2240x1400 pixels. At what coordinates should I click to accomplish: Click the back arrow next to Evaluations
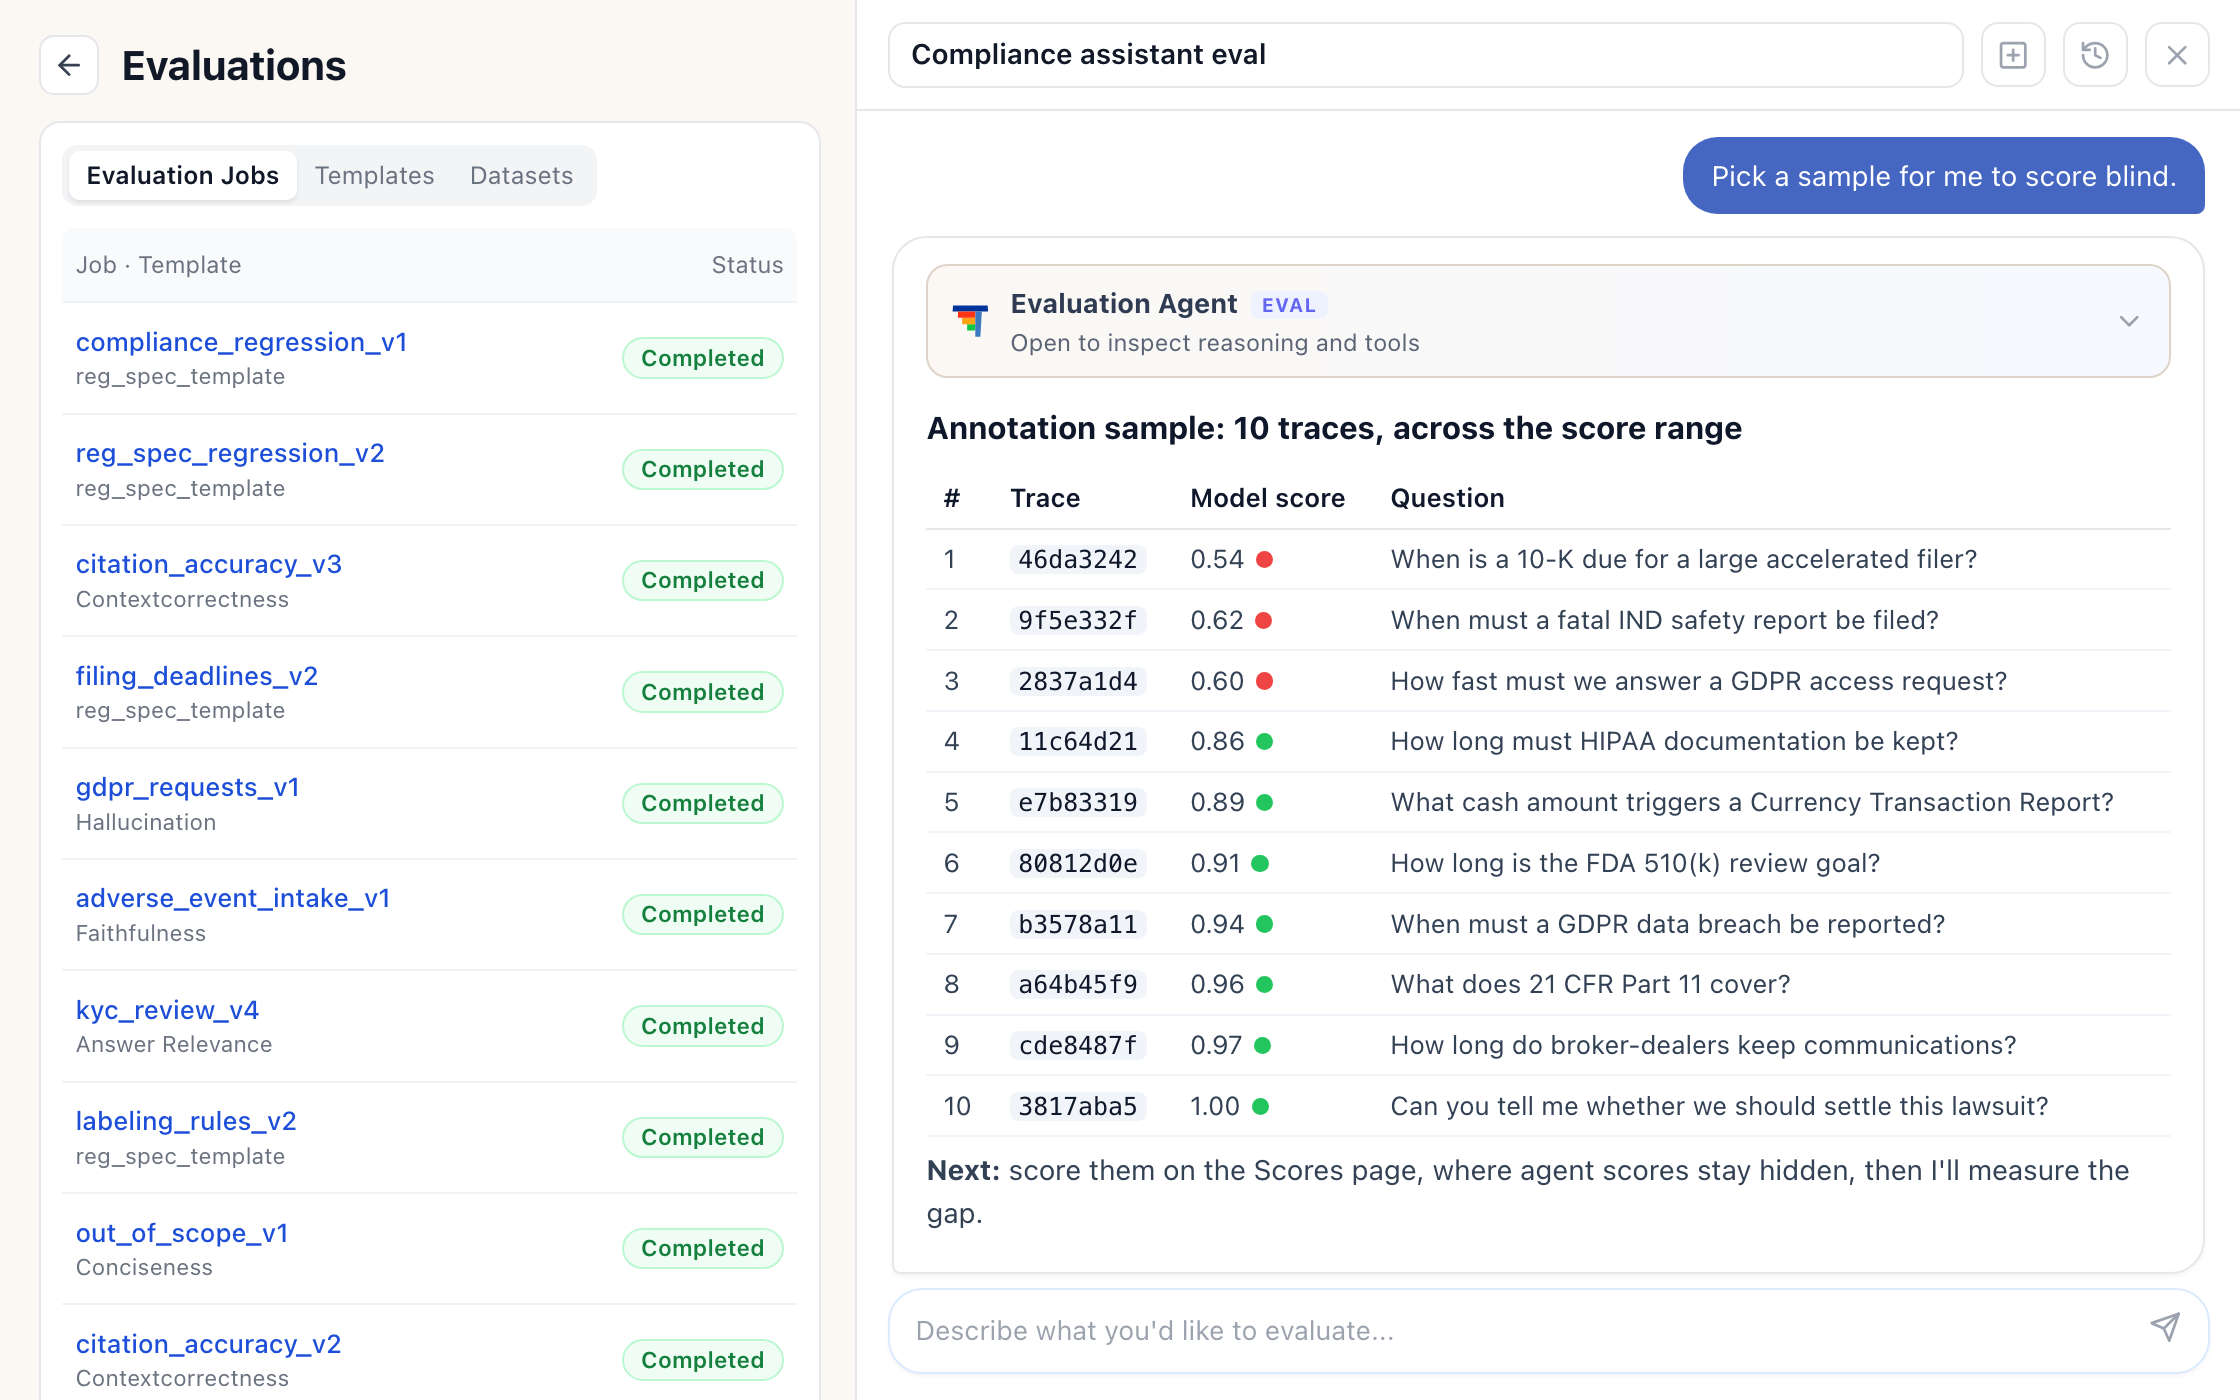click(69, 65)
